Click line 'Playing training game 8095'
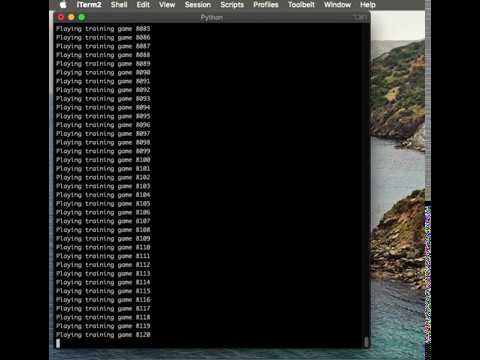Viewport: 480px width, 360px height. click(103, 116)
